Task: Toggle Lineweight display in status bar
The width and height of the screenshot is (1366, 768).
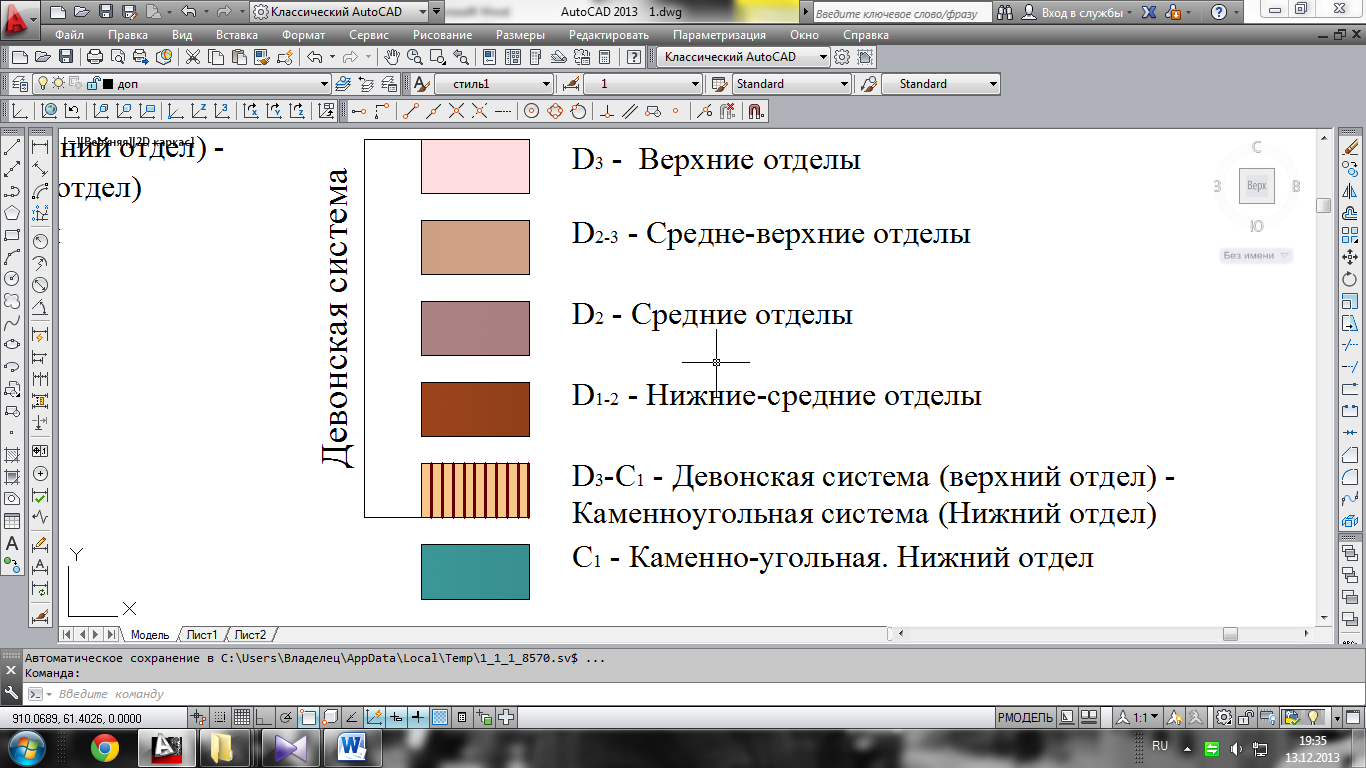Action: 418,717
